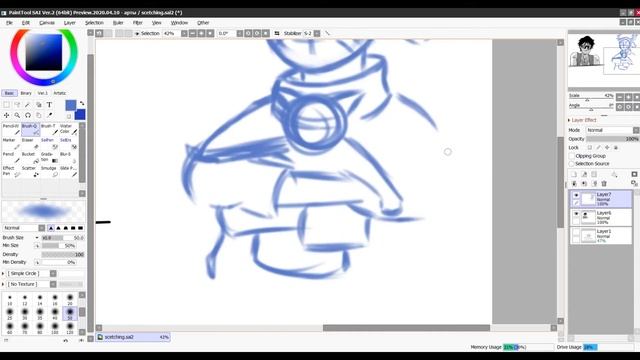Select brush size preset 20
The width and height of the screenshot is (640, 360).
click(70, 300)
